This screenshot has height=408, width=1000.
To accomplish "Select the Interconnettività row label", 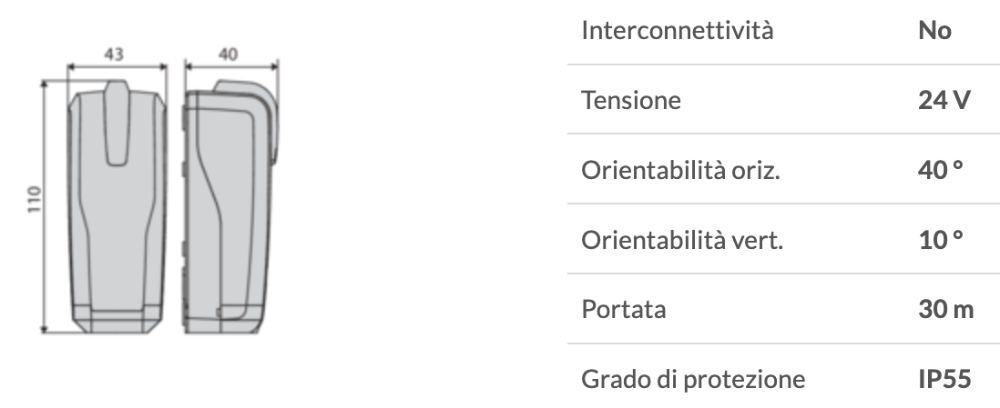I will pyautogui.click(x=677, y=31).
